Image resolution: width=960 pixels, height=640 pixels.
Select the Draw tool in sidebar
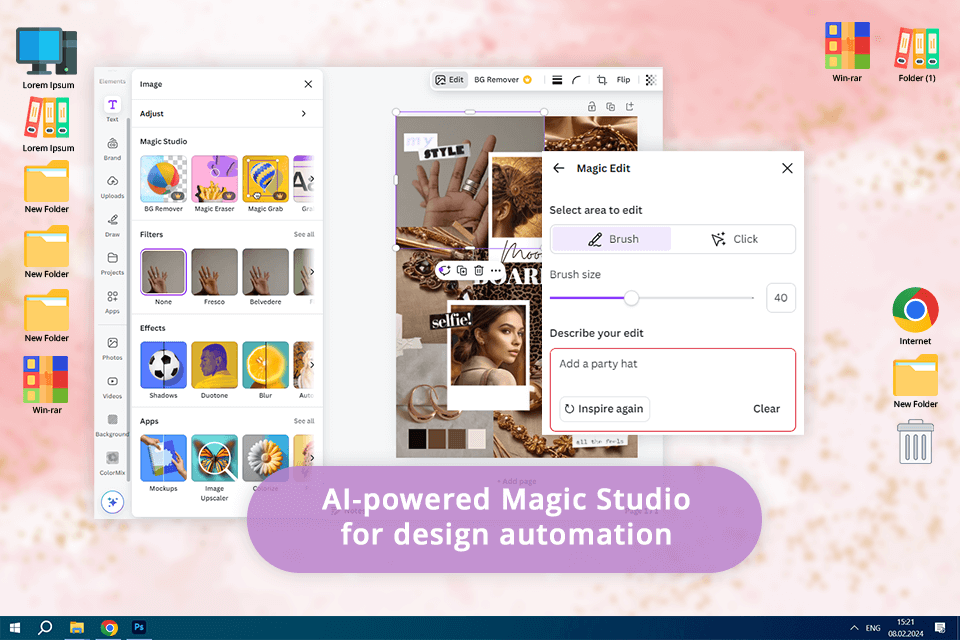point(112,225)
